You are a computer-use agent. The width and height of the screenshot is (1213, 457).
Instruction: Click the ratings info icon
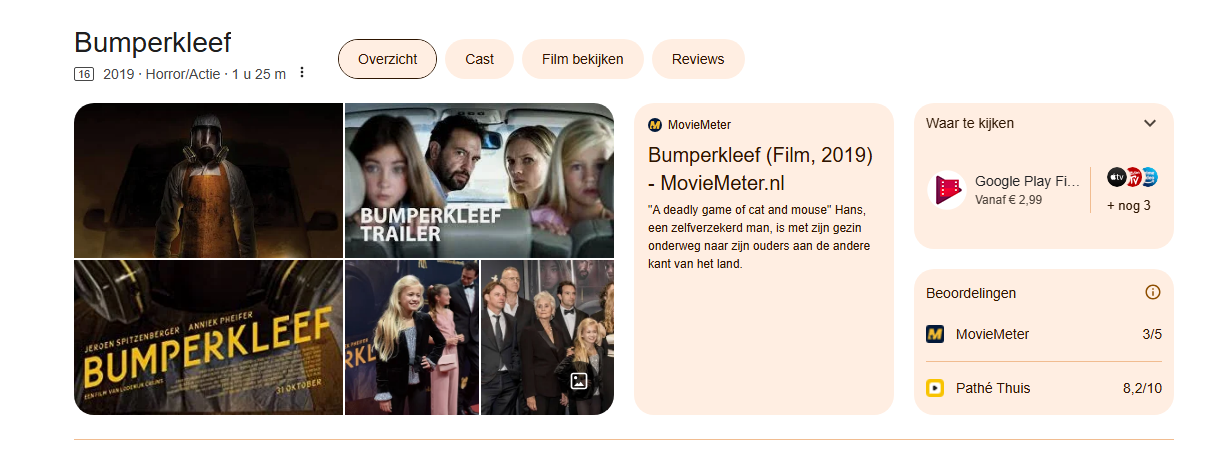[1152, 292]
